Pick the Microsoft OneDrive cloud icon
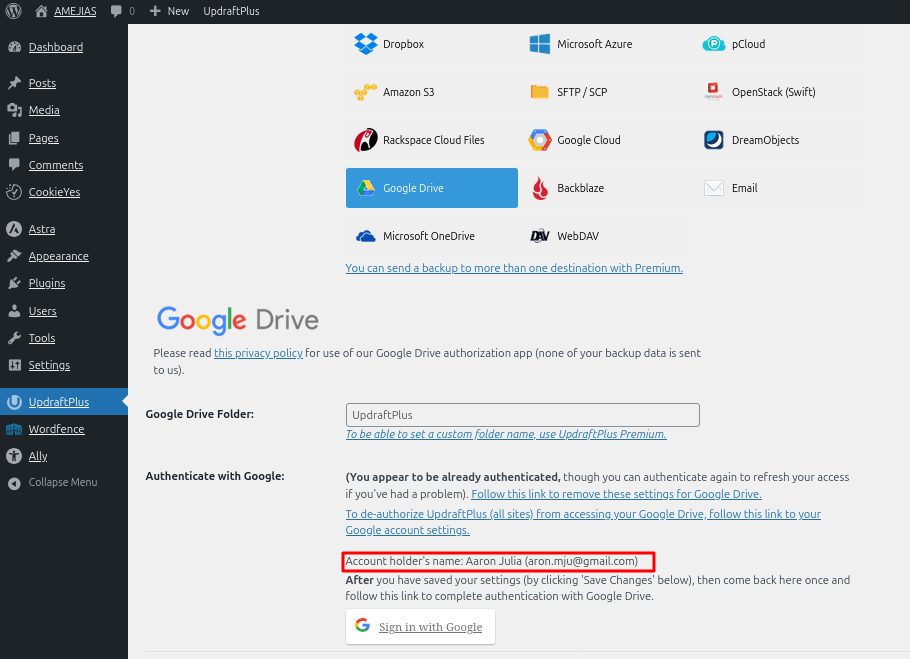910x659 pixels. pos(365,236)
